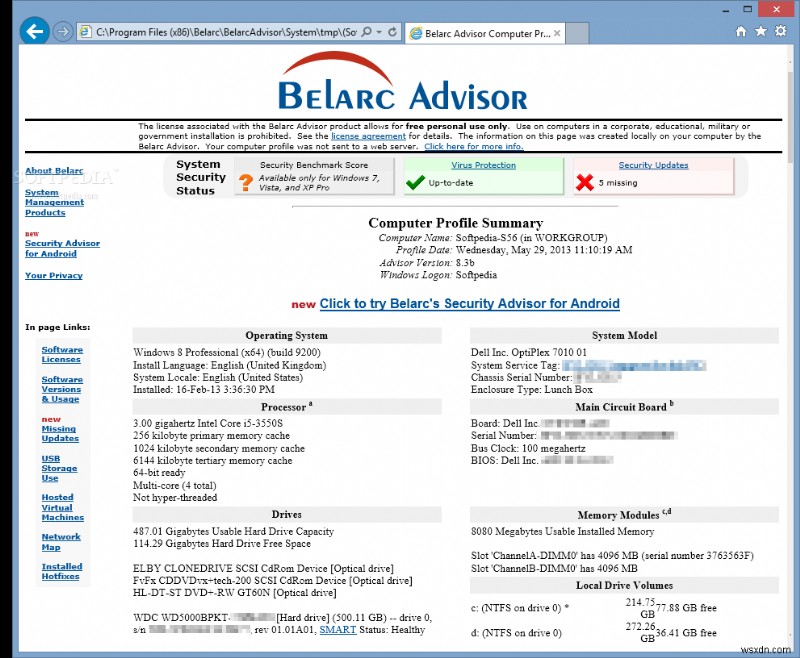The width and height of the screenshot is (800, 658).
Task: Click 'd: (NTFS on drive 0)' volume row
Action: 593,633
